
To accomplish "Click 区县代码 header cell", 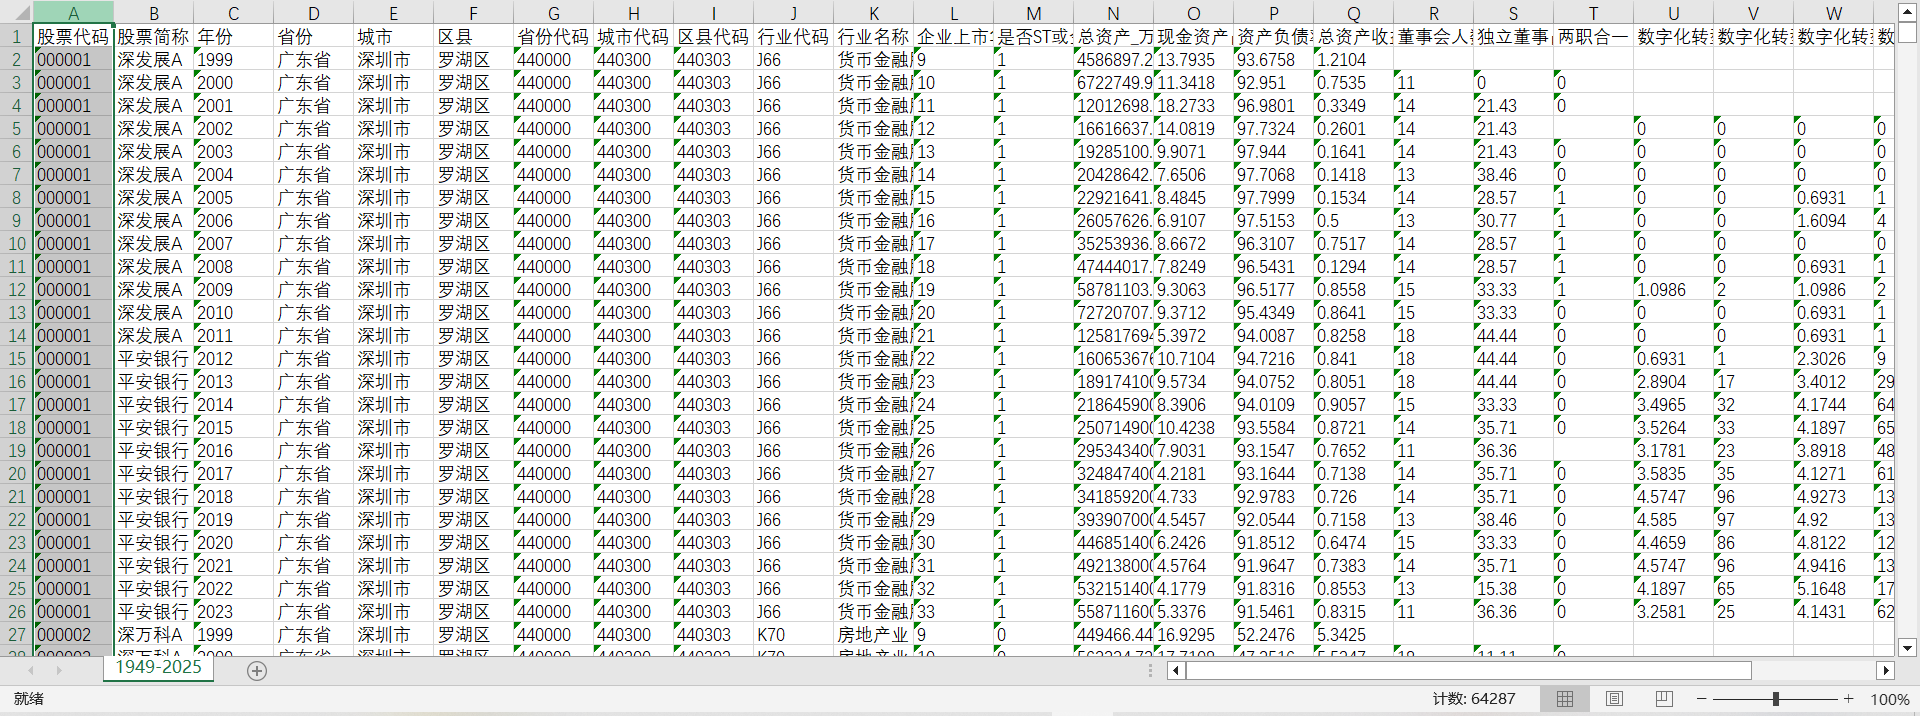I will click(x=713, y=36).
